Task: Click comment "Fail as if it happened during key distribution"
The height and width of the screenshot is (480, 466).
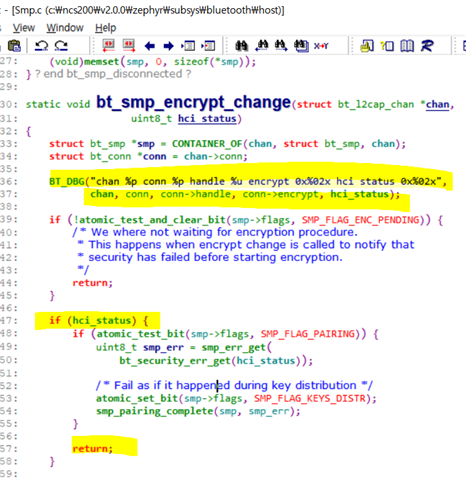Action: click(x=234, y=386)
